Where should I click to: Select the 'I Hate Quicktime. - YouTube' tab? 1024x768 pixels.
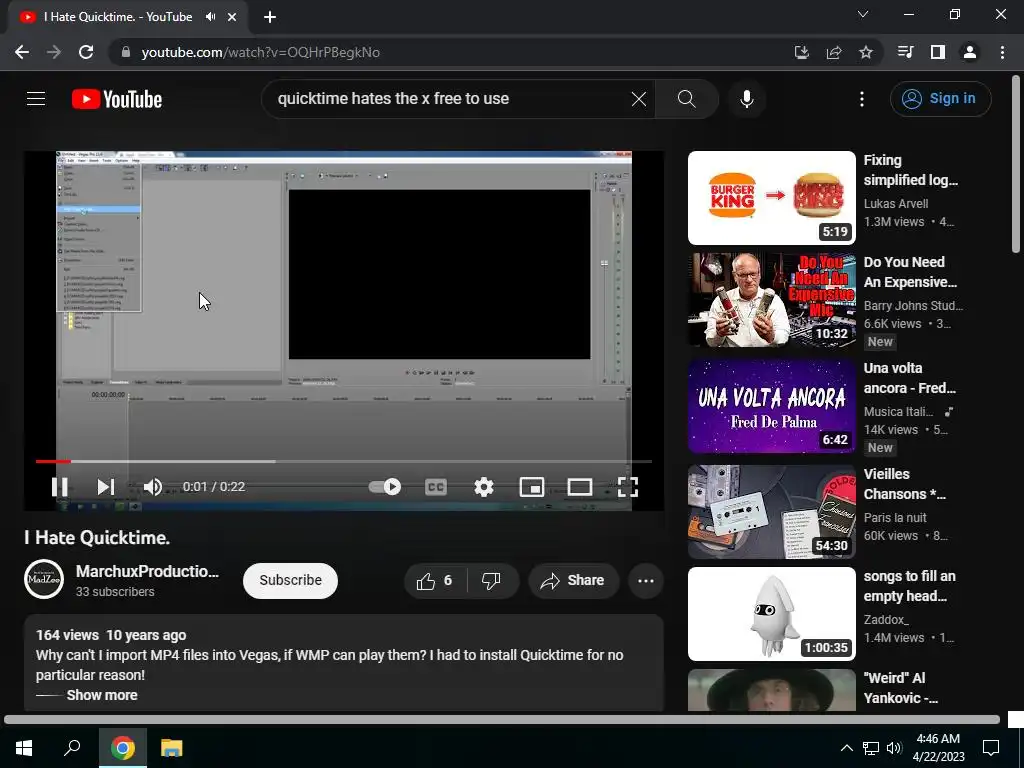coord(127,17)
